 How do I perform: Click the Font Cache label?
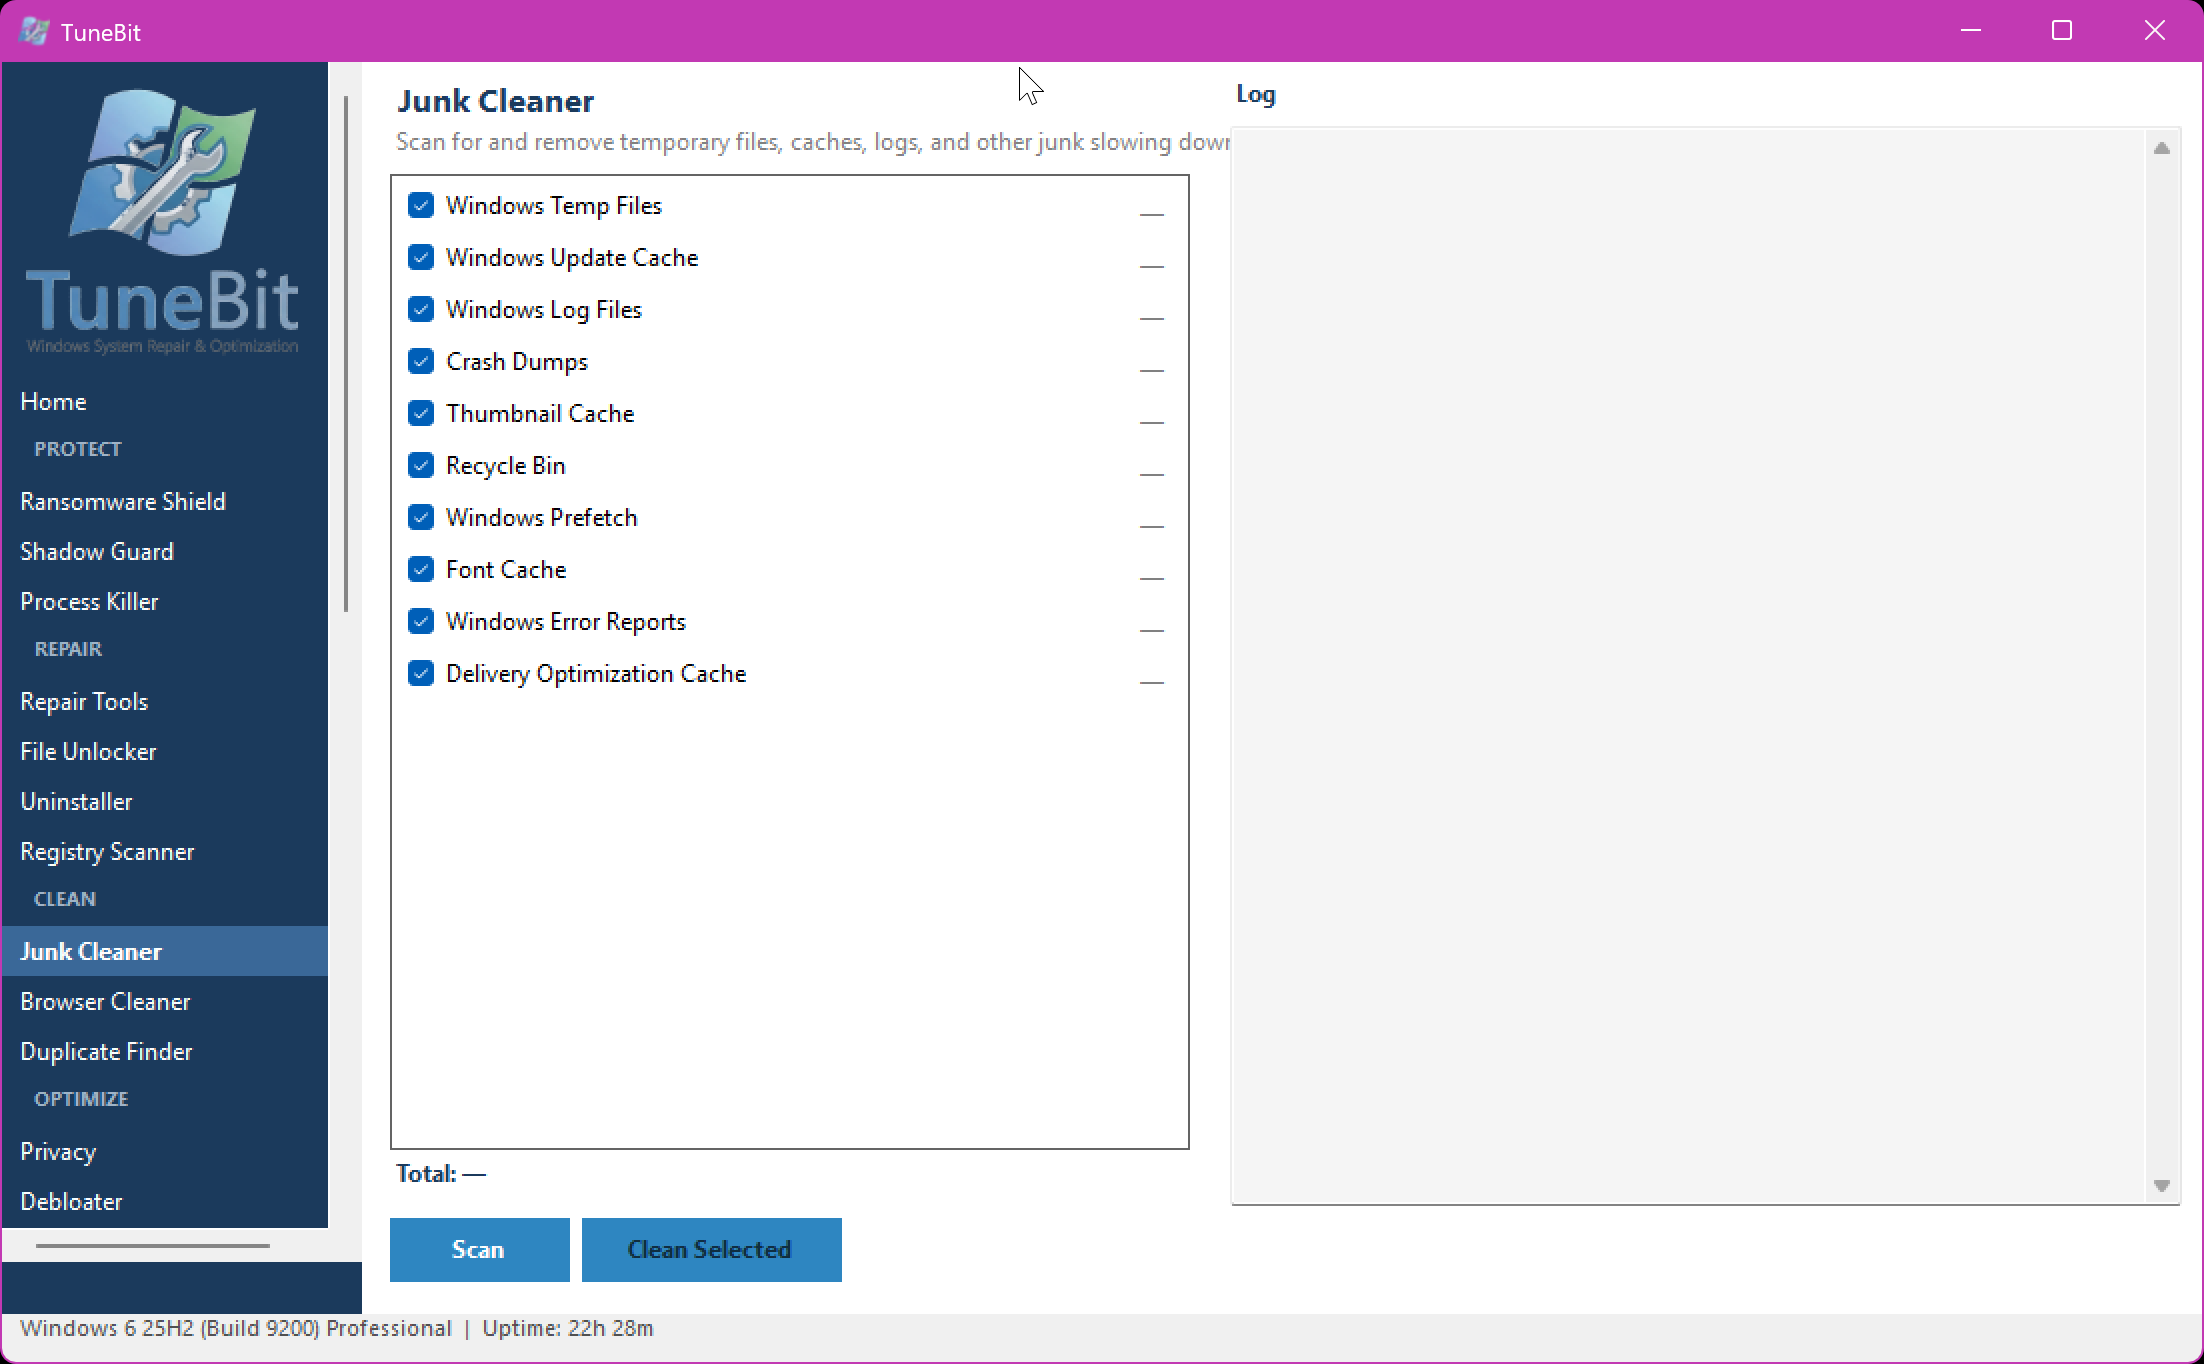pyautogui.click(x=506, y=570)
